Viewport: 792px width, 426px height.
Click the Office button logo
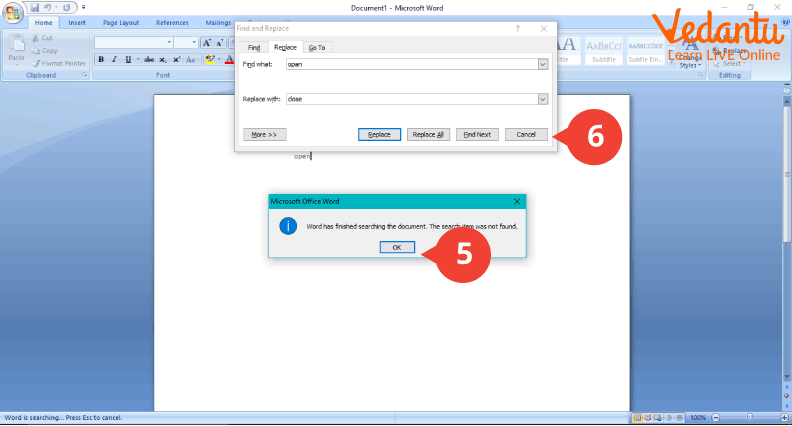[x=12, y=10]
